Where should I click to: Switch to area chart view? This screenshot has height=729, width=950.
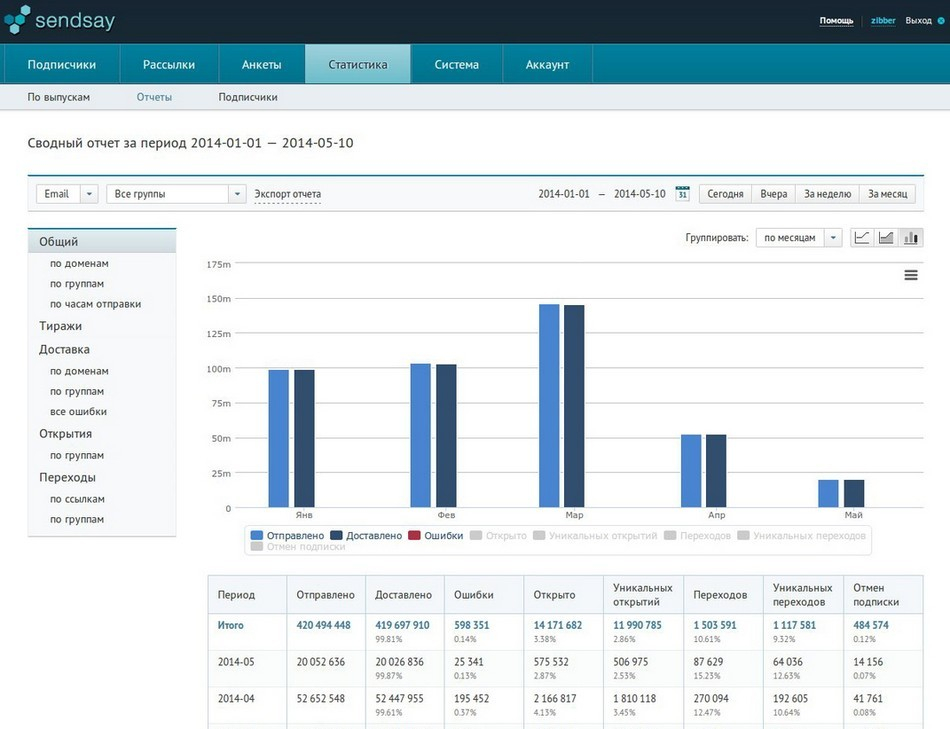click(886, 238)
